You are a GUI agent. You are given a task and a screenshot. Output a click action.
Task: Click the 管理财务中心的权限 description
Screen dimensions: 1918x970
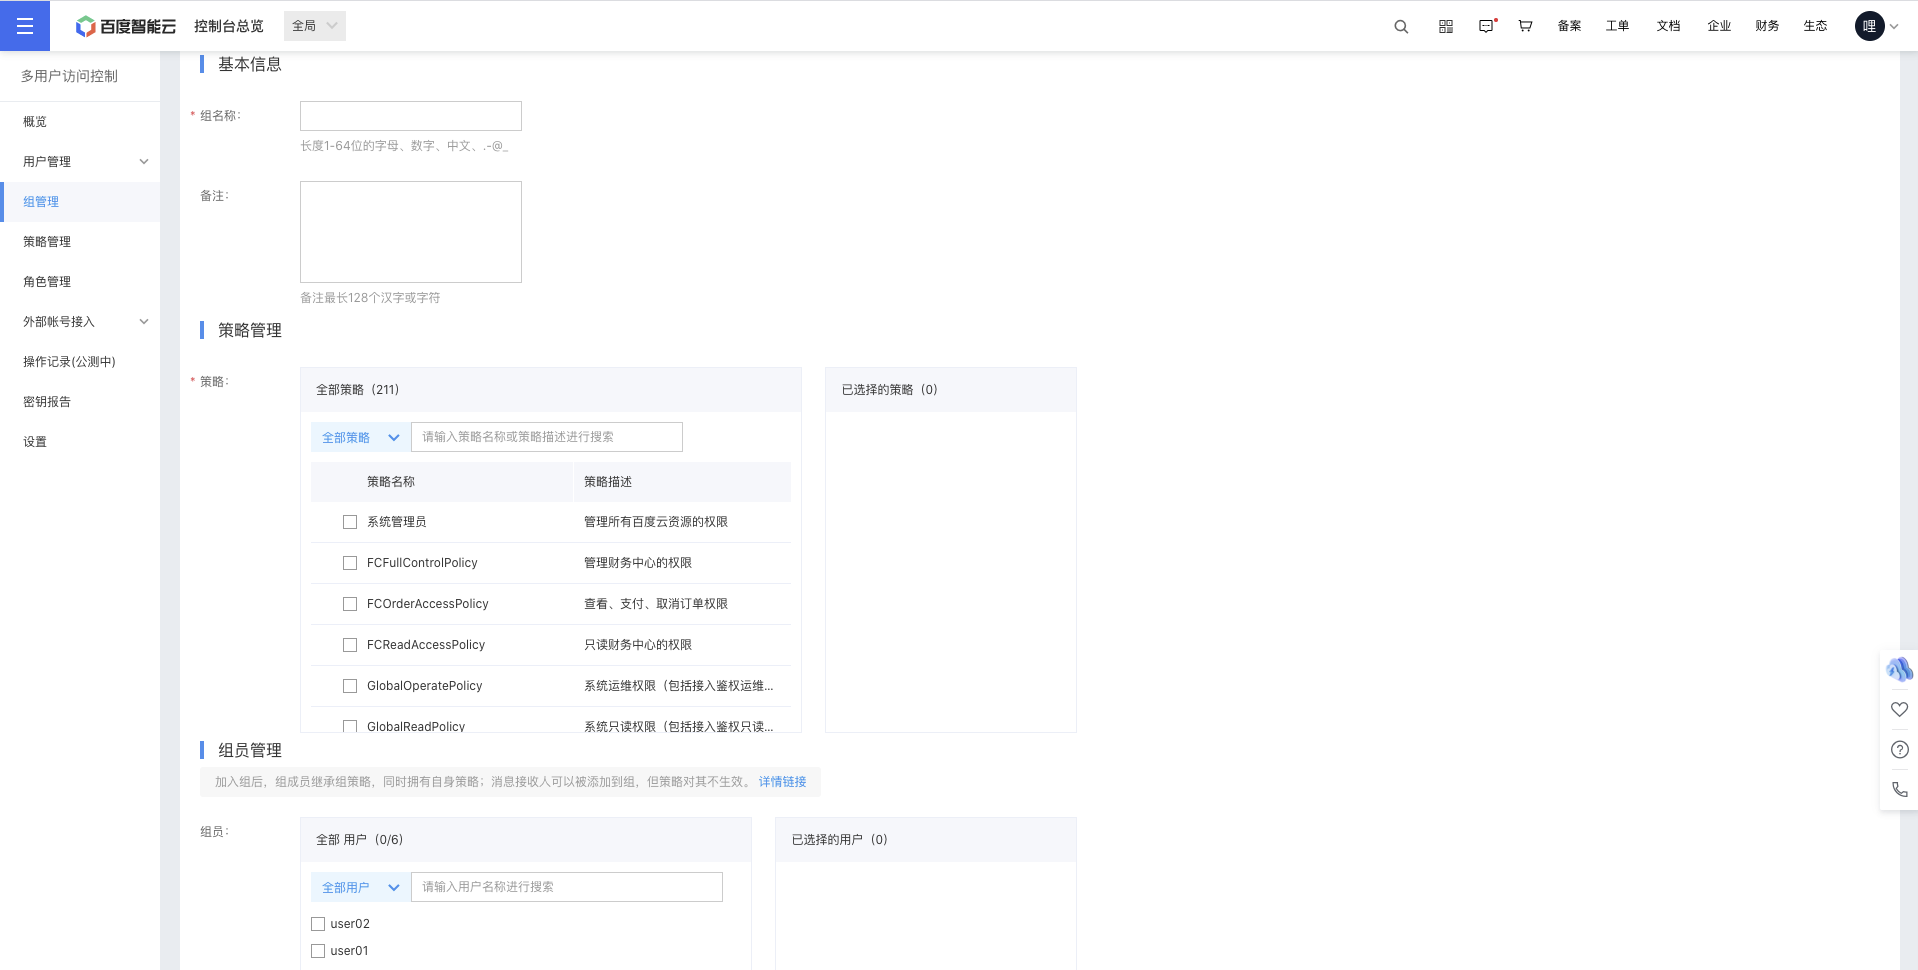(638, 563)
